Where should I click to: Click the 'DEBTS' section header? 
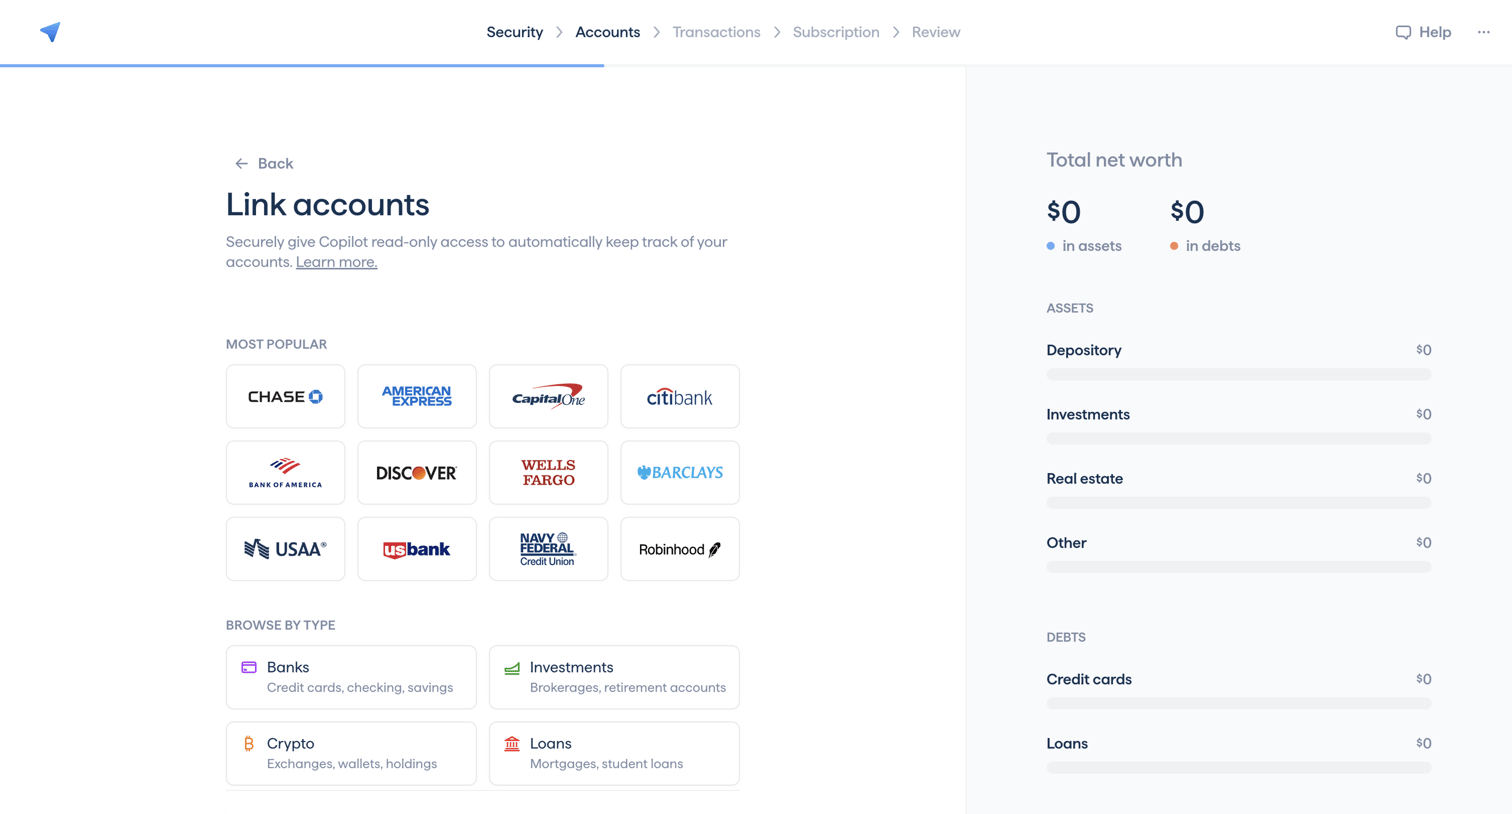[1066, 637]
